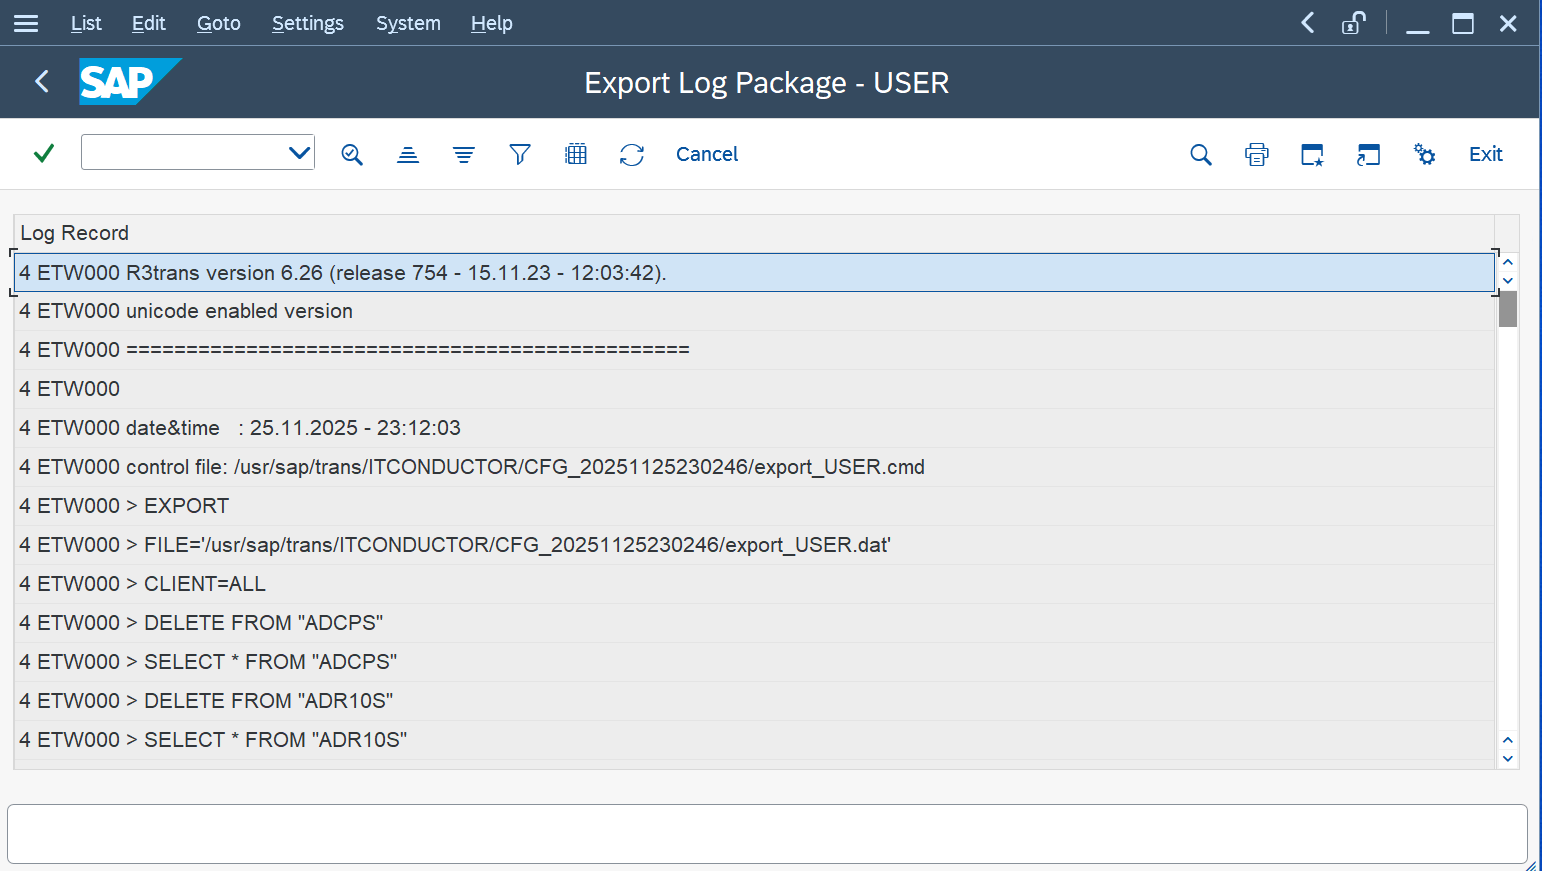The width and height of the screenshot is (1542, 871).
Task: Open the layout grid icon
Action: coord(576,154)
